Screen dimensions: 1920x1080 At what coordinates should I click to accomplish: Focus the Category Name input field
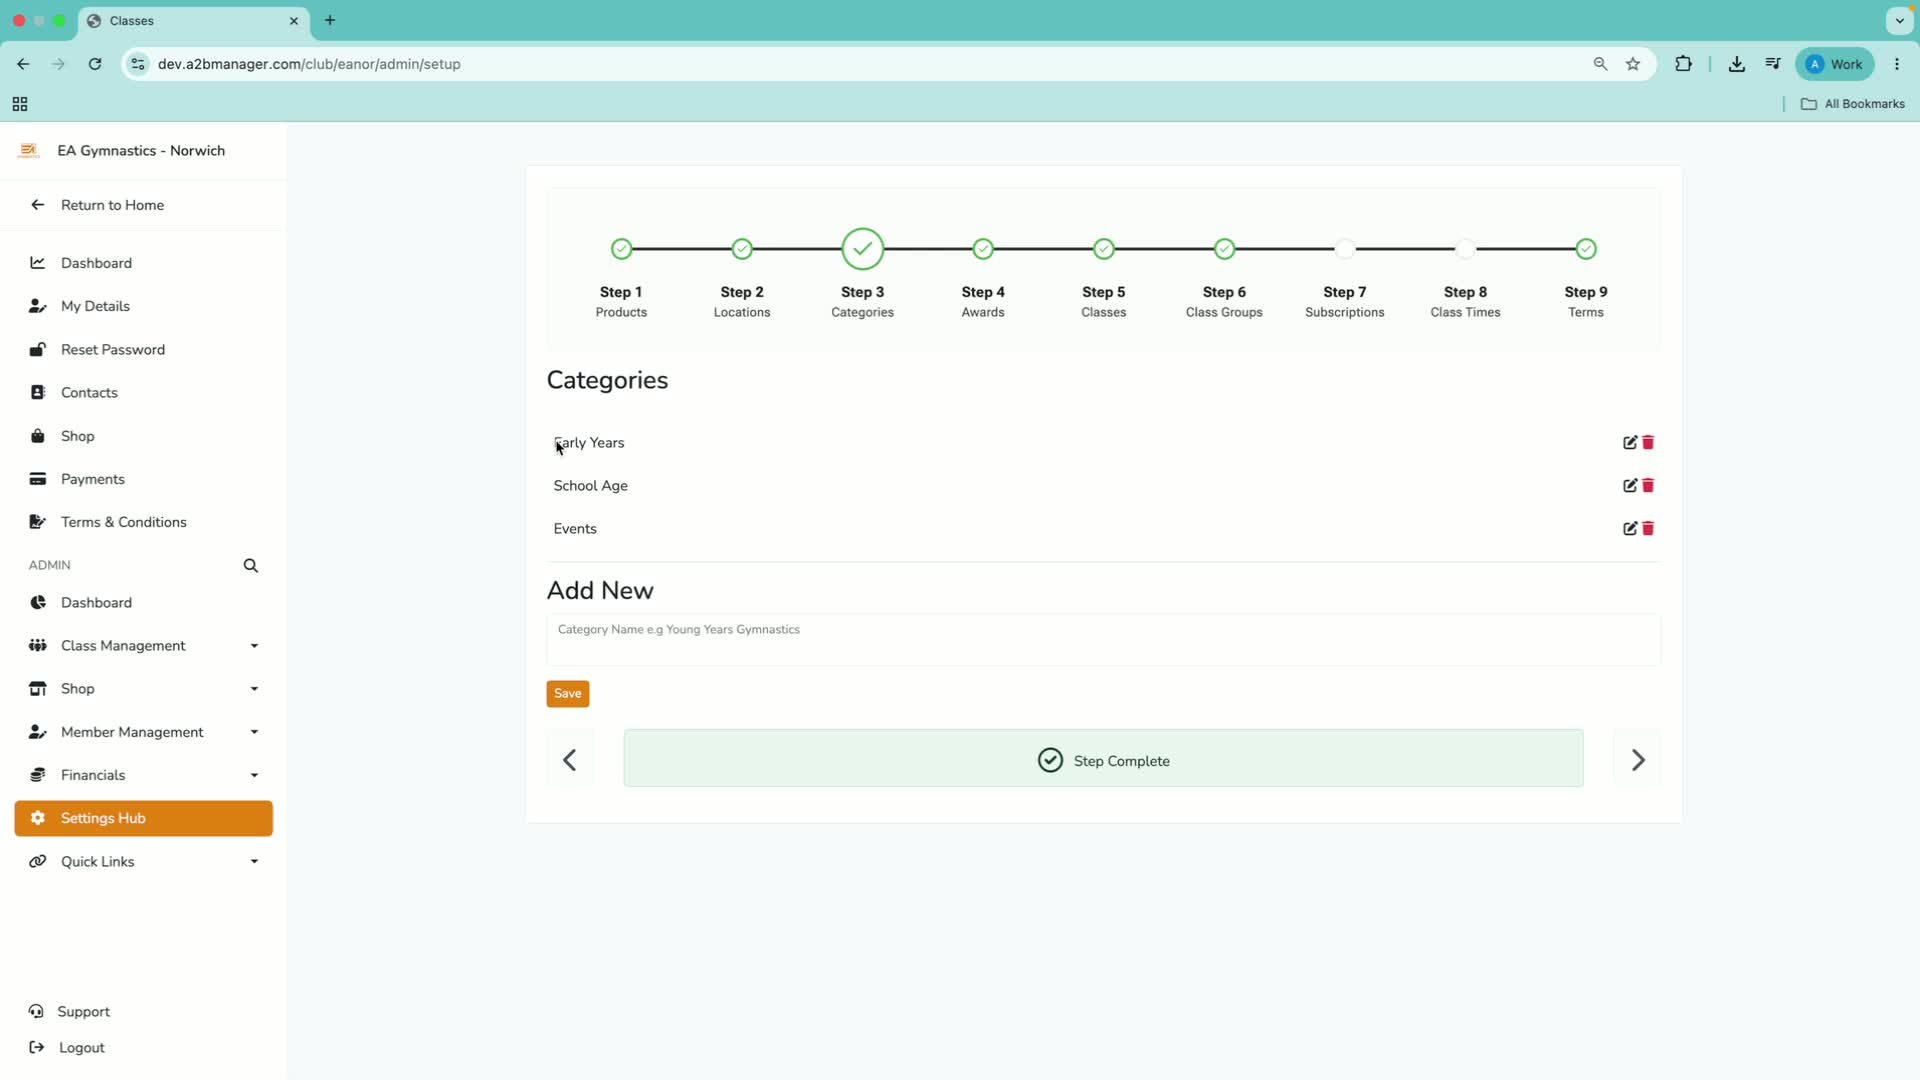(1103, 640)
